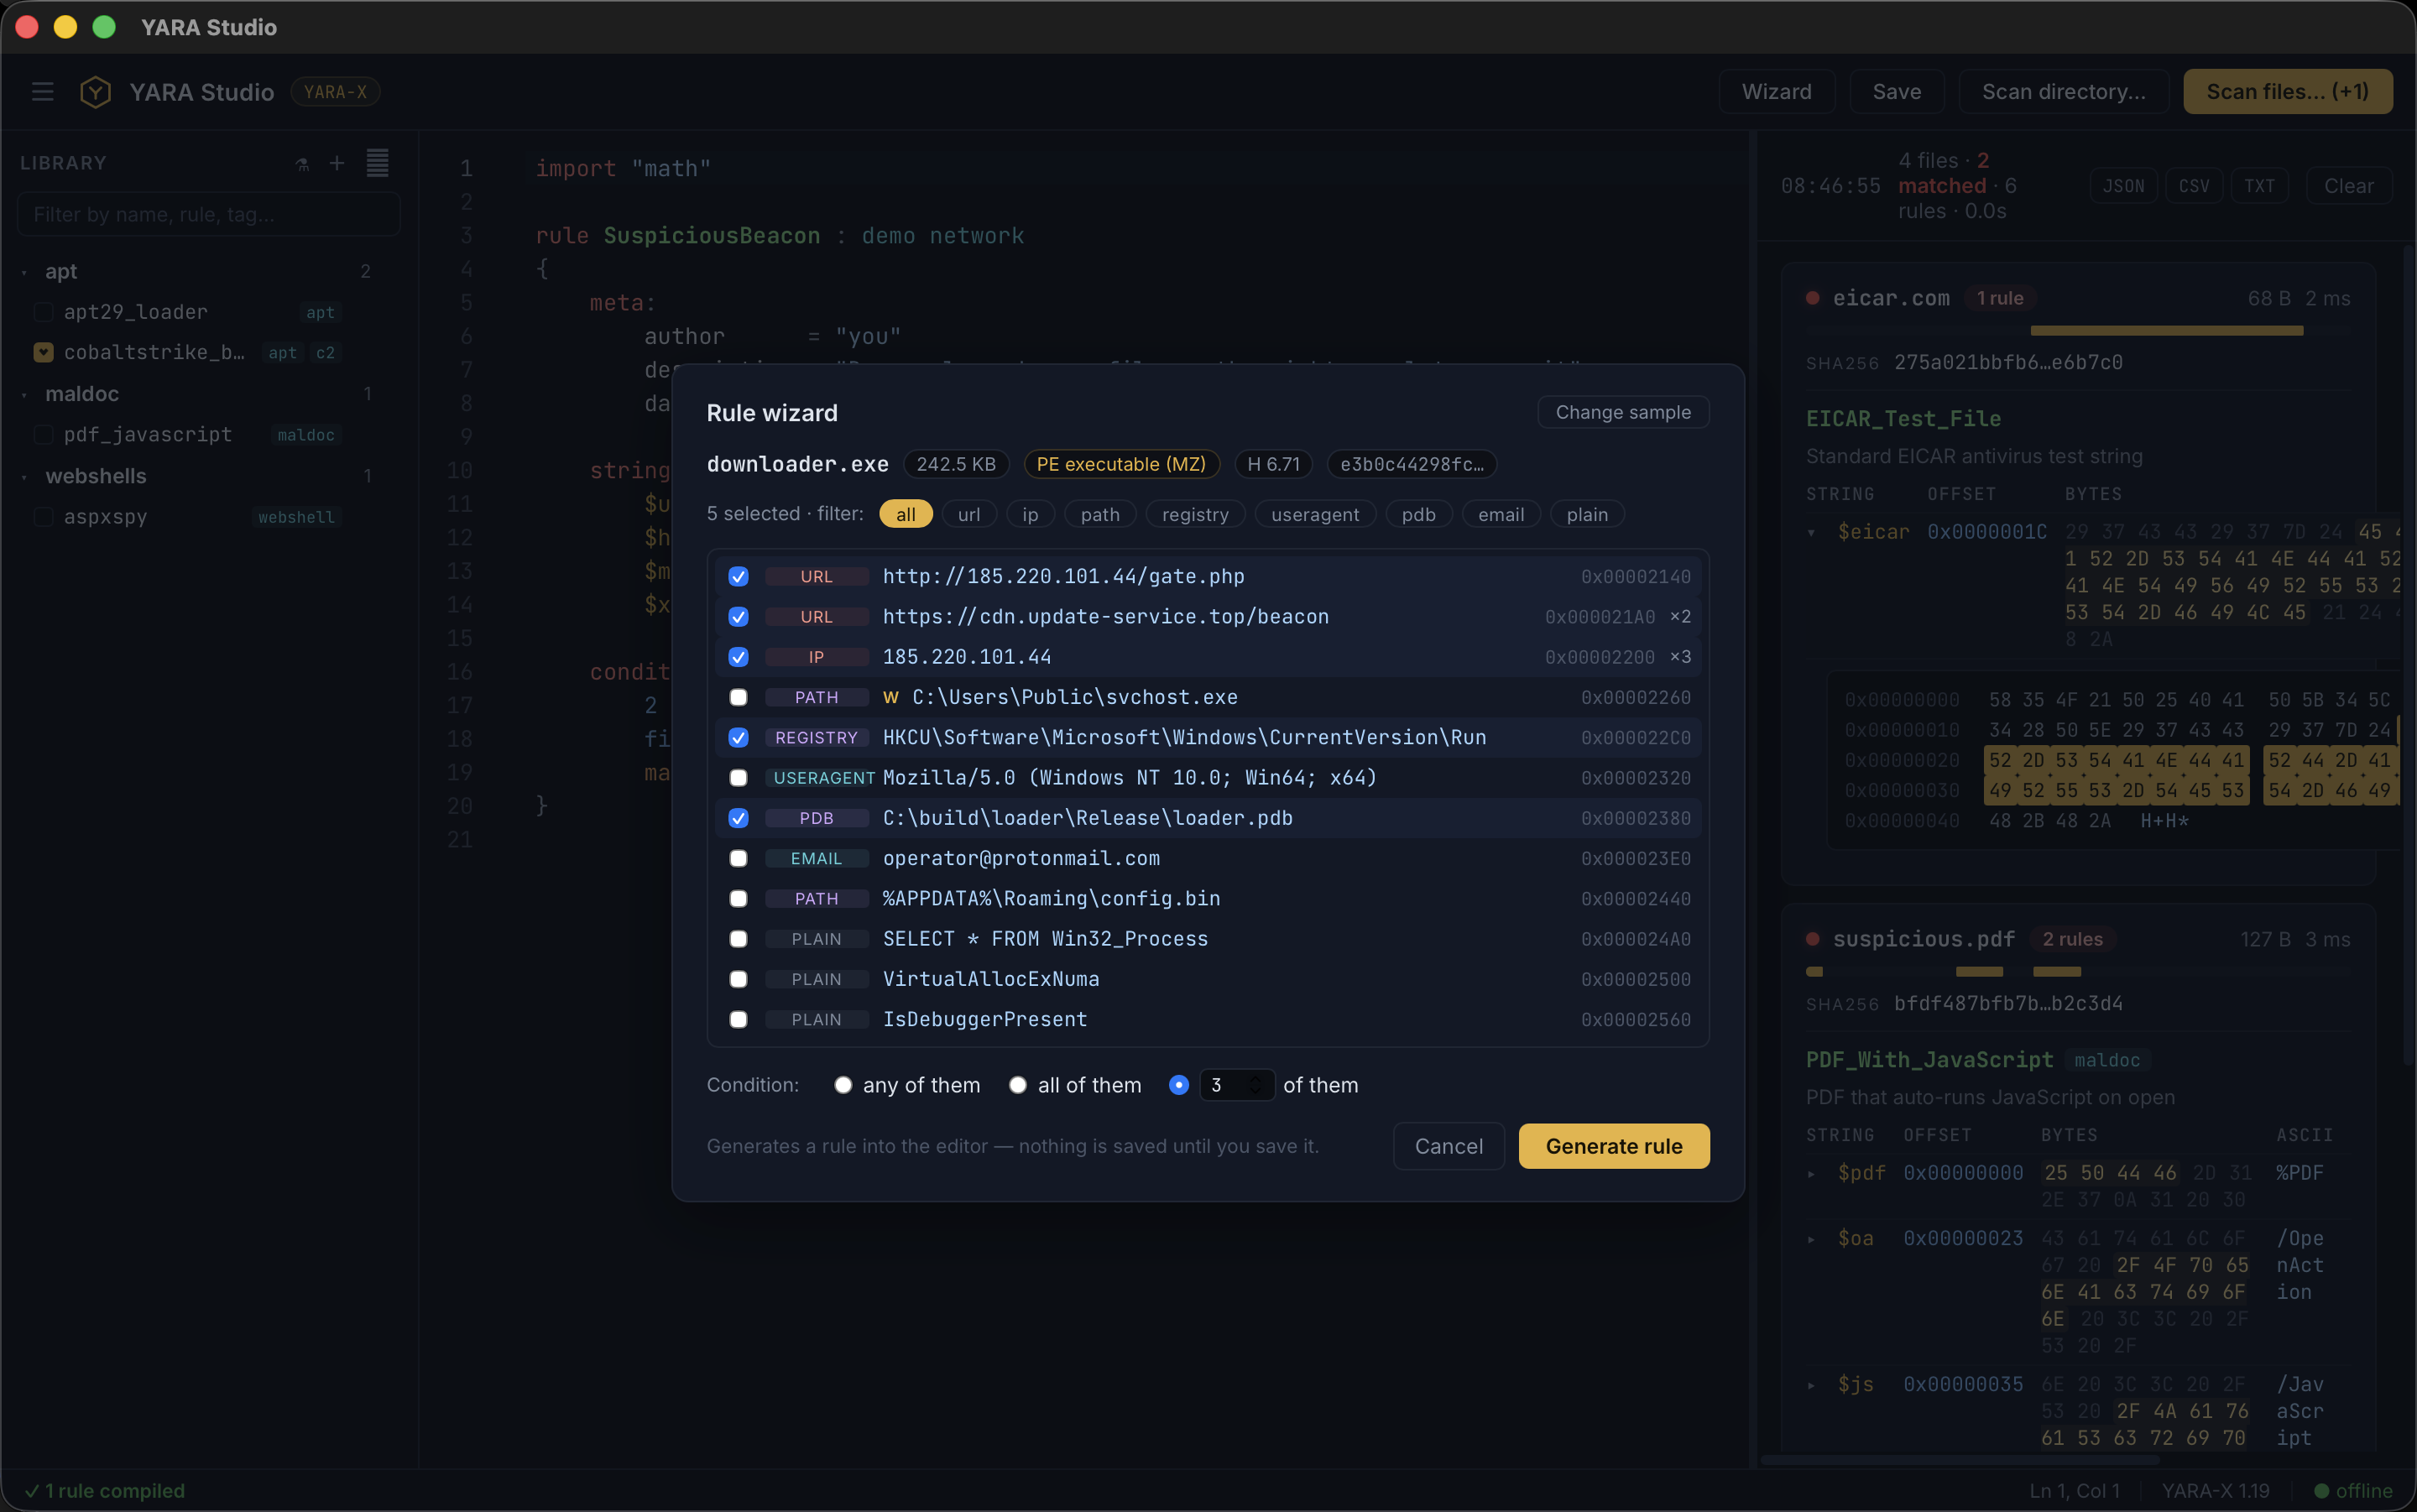2417x1512 pixels.
Task: Expand the $js string match row
Action: pos(1811,1385)
